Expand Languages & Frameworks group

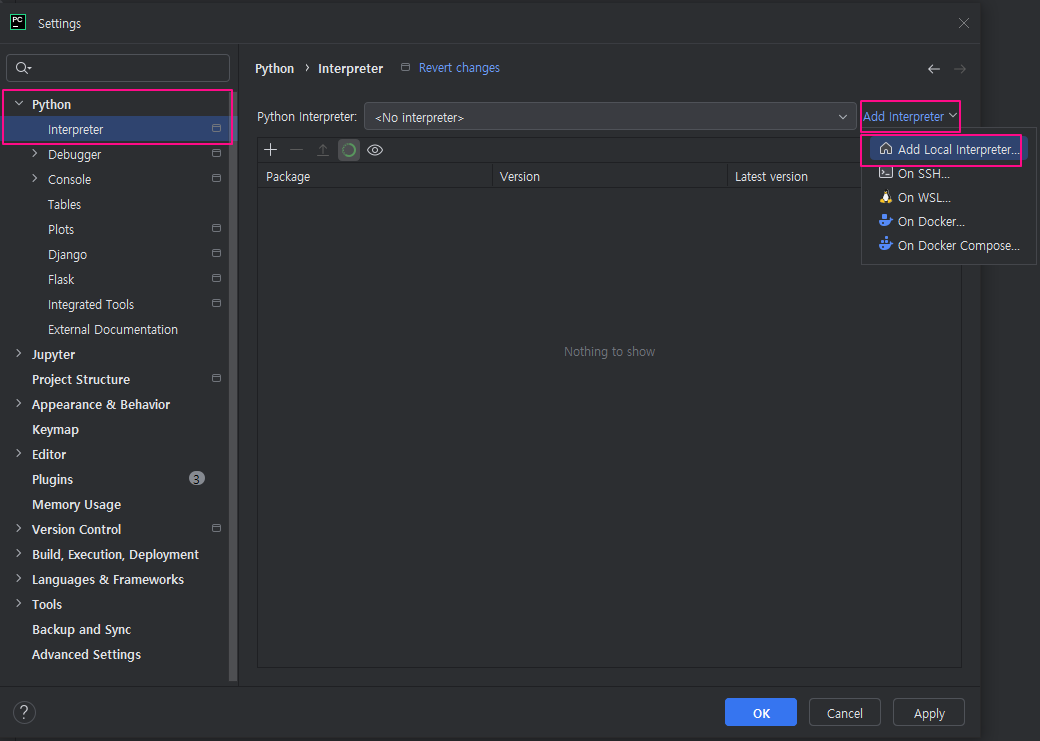(x=19, y=578)
